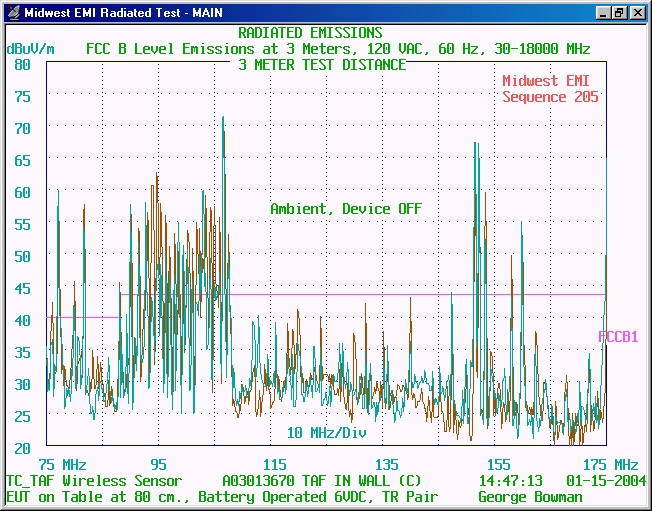Click the 'dBuV/m' axis unit label

30,49
